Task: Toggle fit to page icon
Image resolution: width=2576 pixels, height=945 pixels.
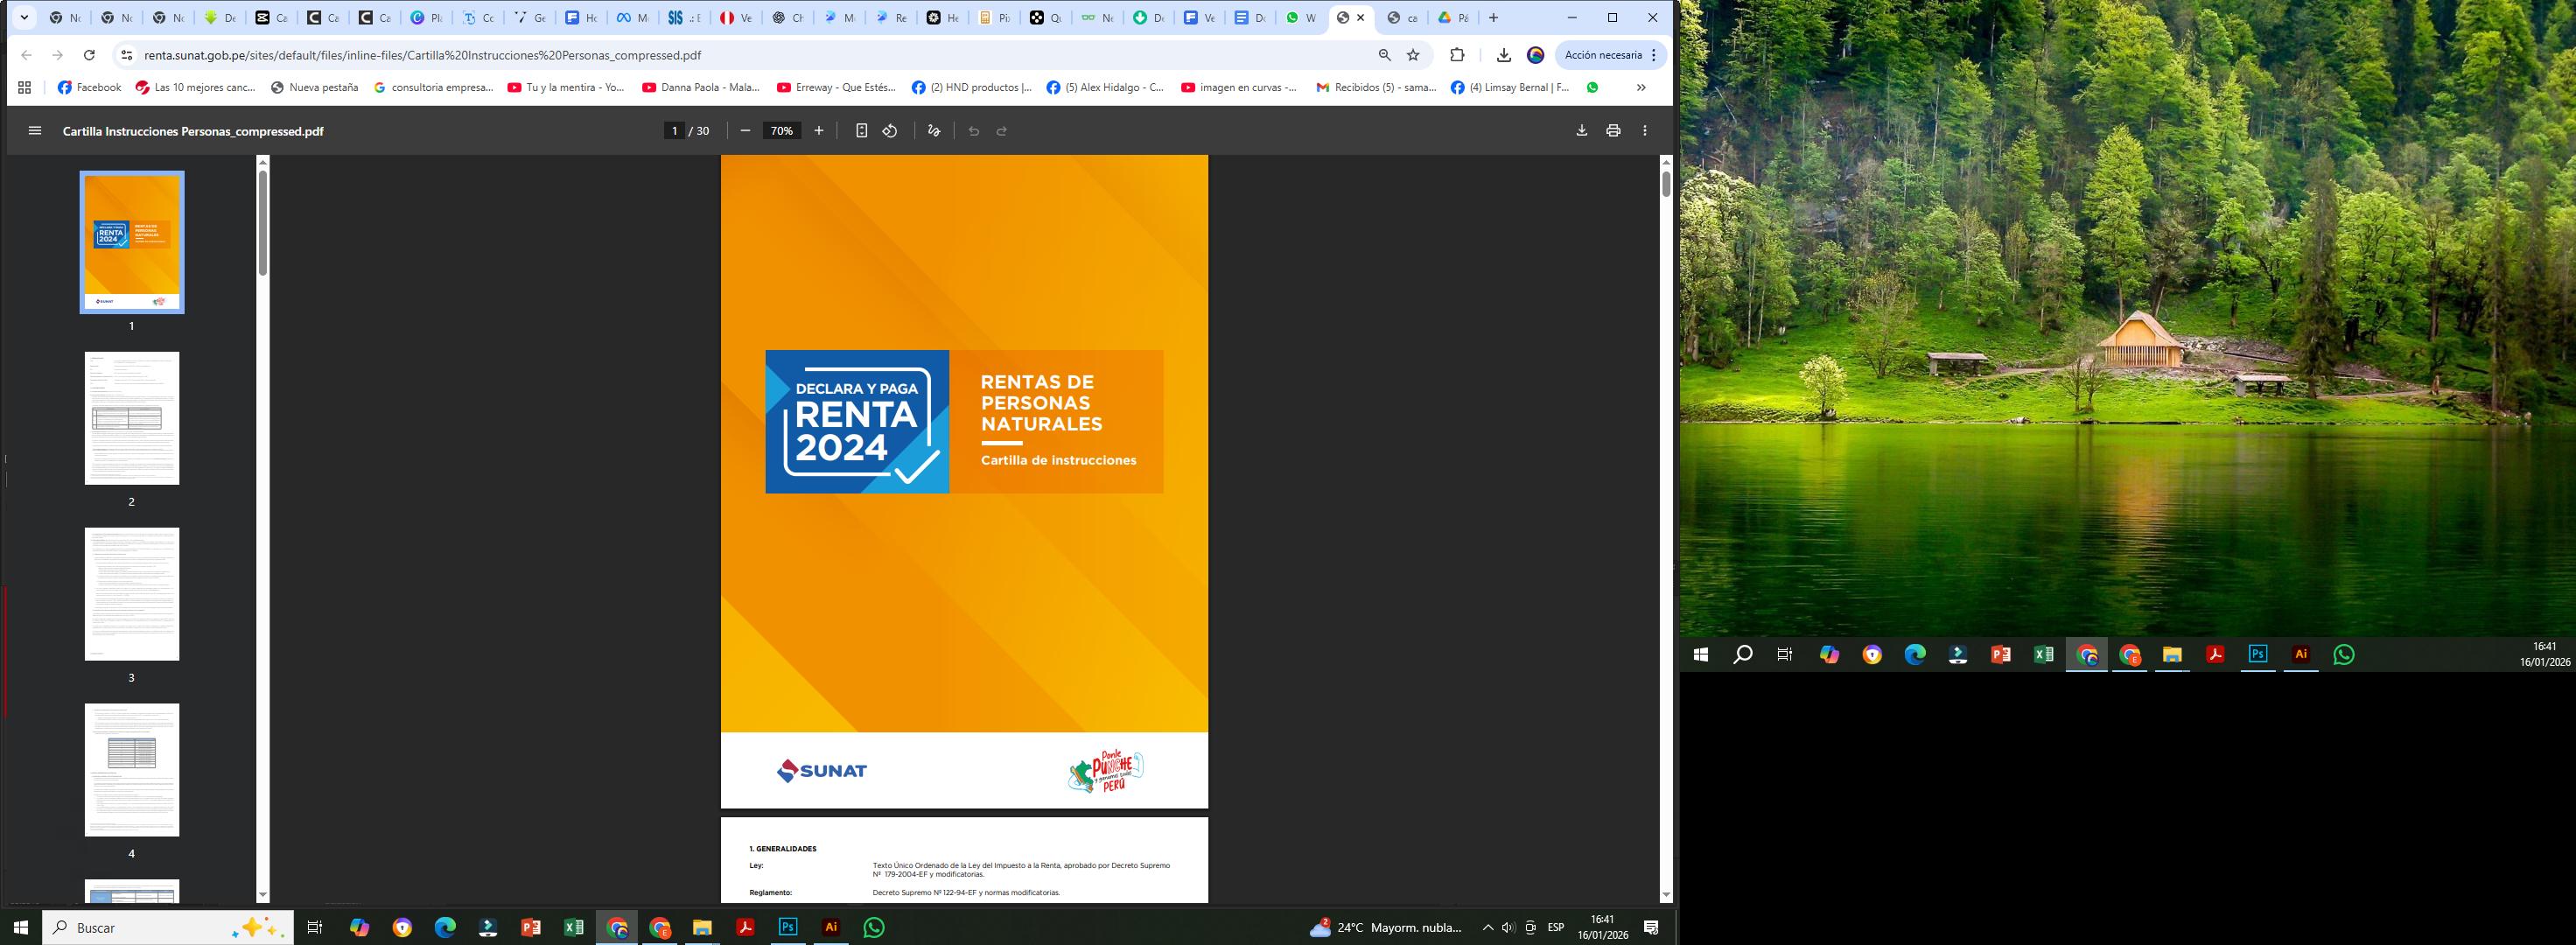Action: pos(861,131)
